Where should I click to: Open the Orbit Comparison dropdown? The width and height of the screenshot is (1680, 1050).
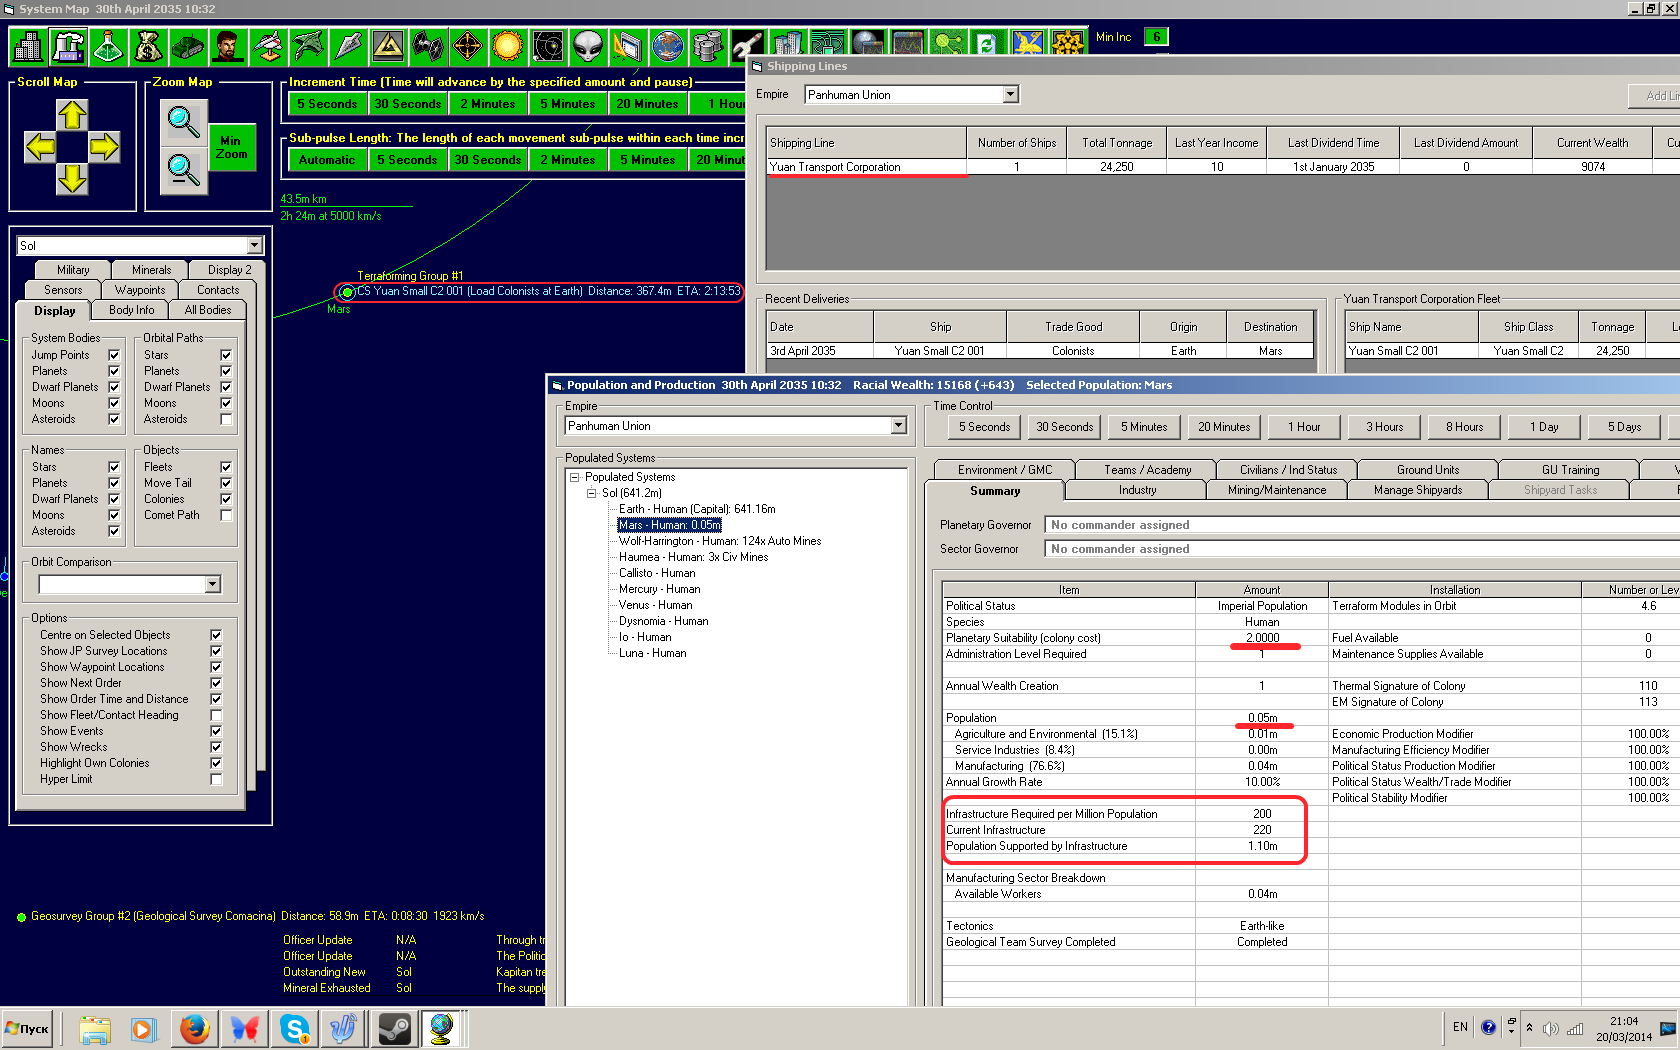212,584
